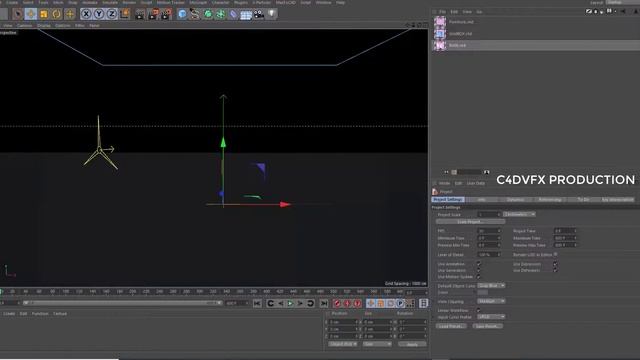Activate the Rotate tool

57,14
